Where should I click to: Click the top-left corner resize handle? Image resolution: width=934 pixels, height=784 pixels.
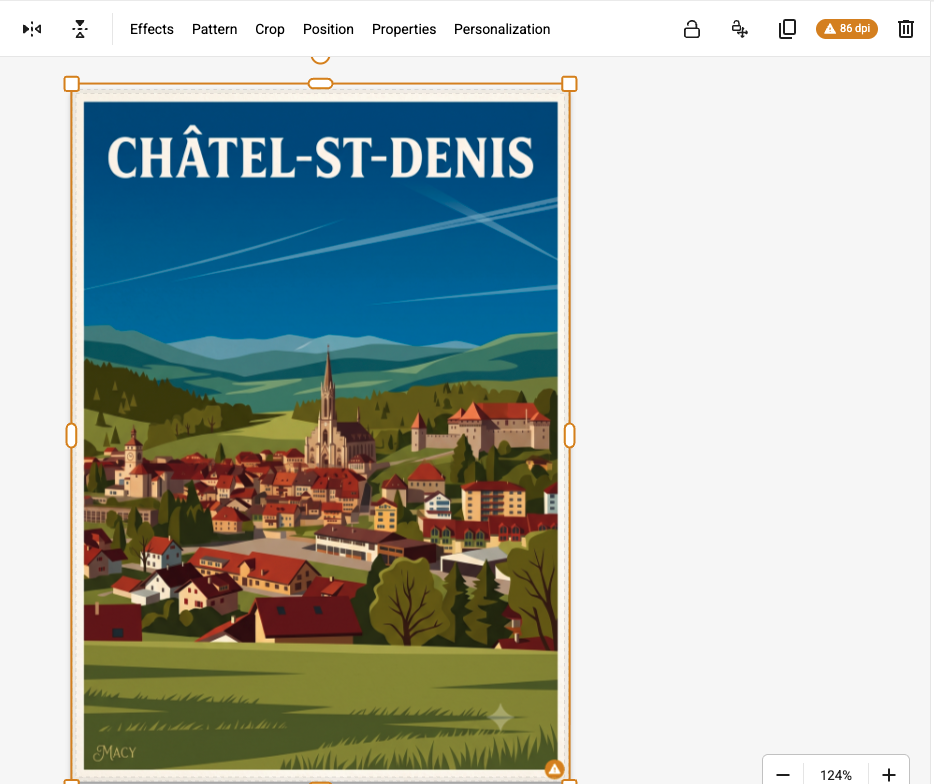point(71,84)
